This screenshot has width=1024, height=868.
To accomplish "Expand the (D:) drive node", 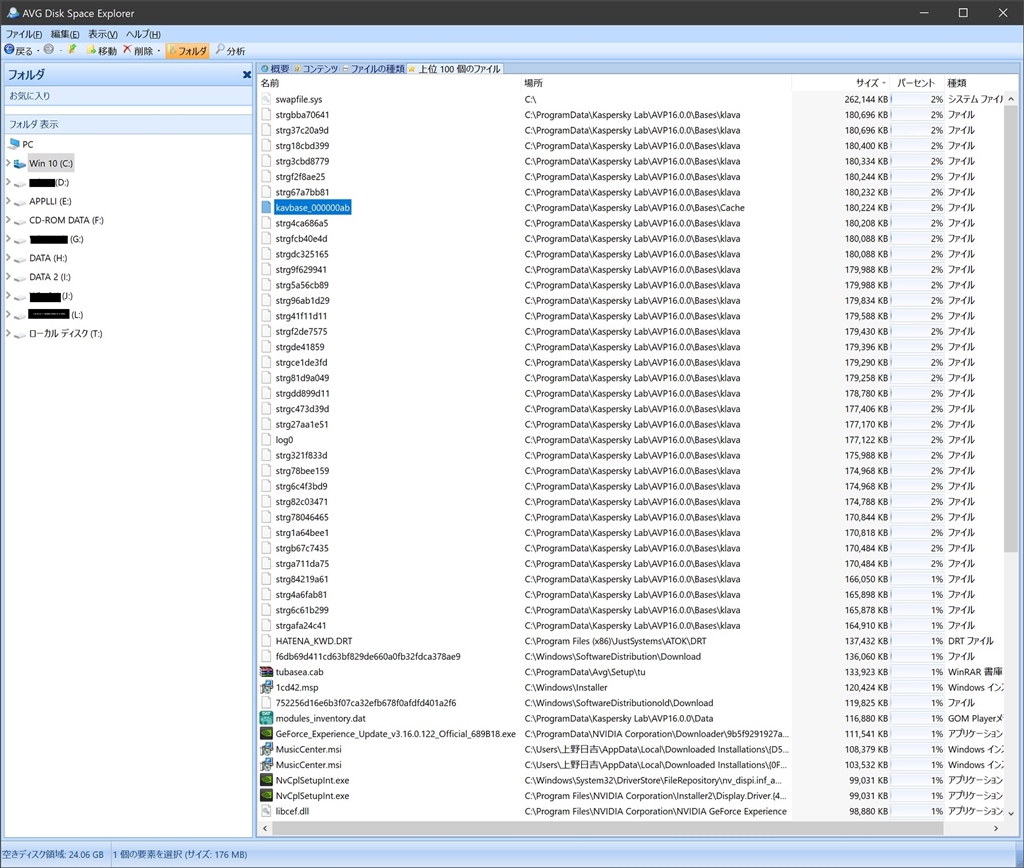I will 8,182.
